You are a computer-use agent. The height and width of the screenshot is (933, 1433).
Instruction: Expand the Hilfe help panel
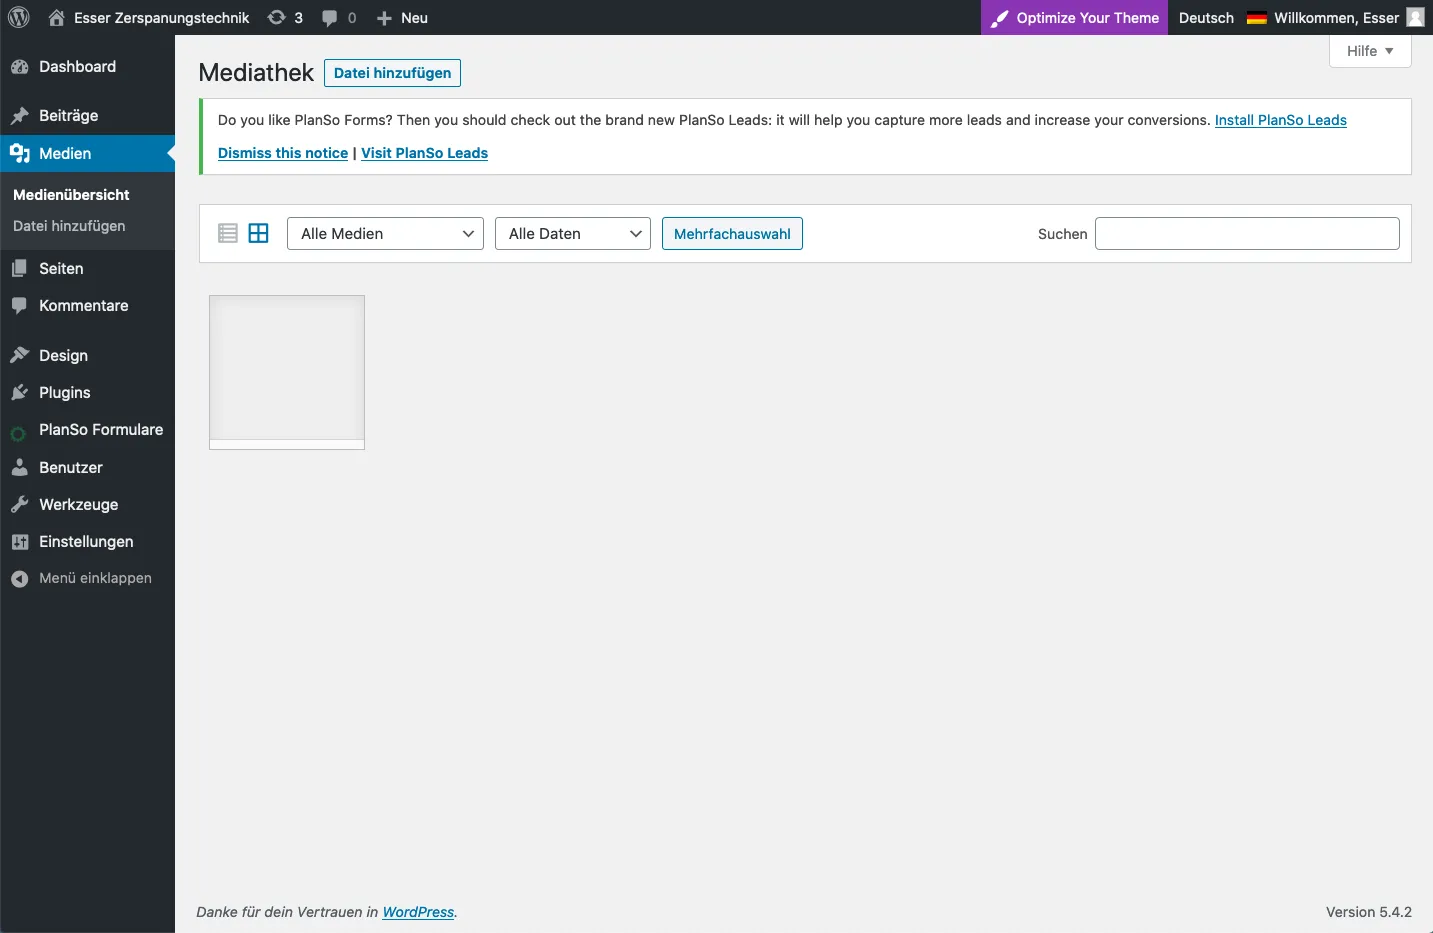coord(1370,51)
